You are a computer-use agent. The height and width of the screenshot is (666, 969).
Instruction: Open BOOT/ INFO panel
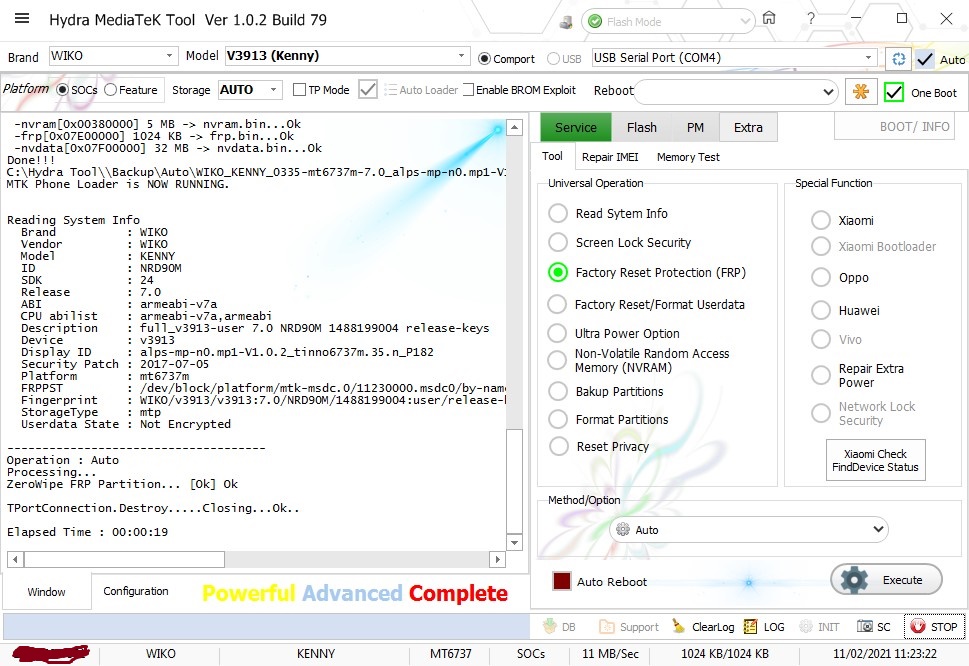(x=894, y=127)
